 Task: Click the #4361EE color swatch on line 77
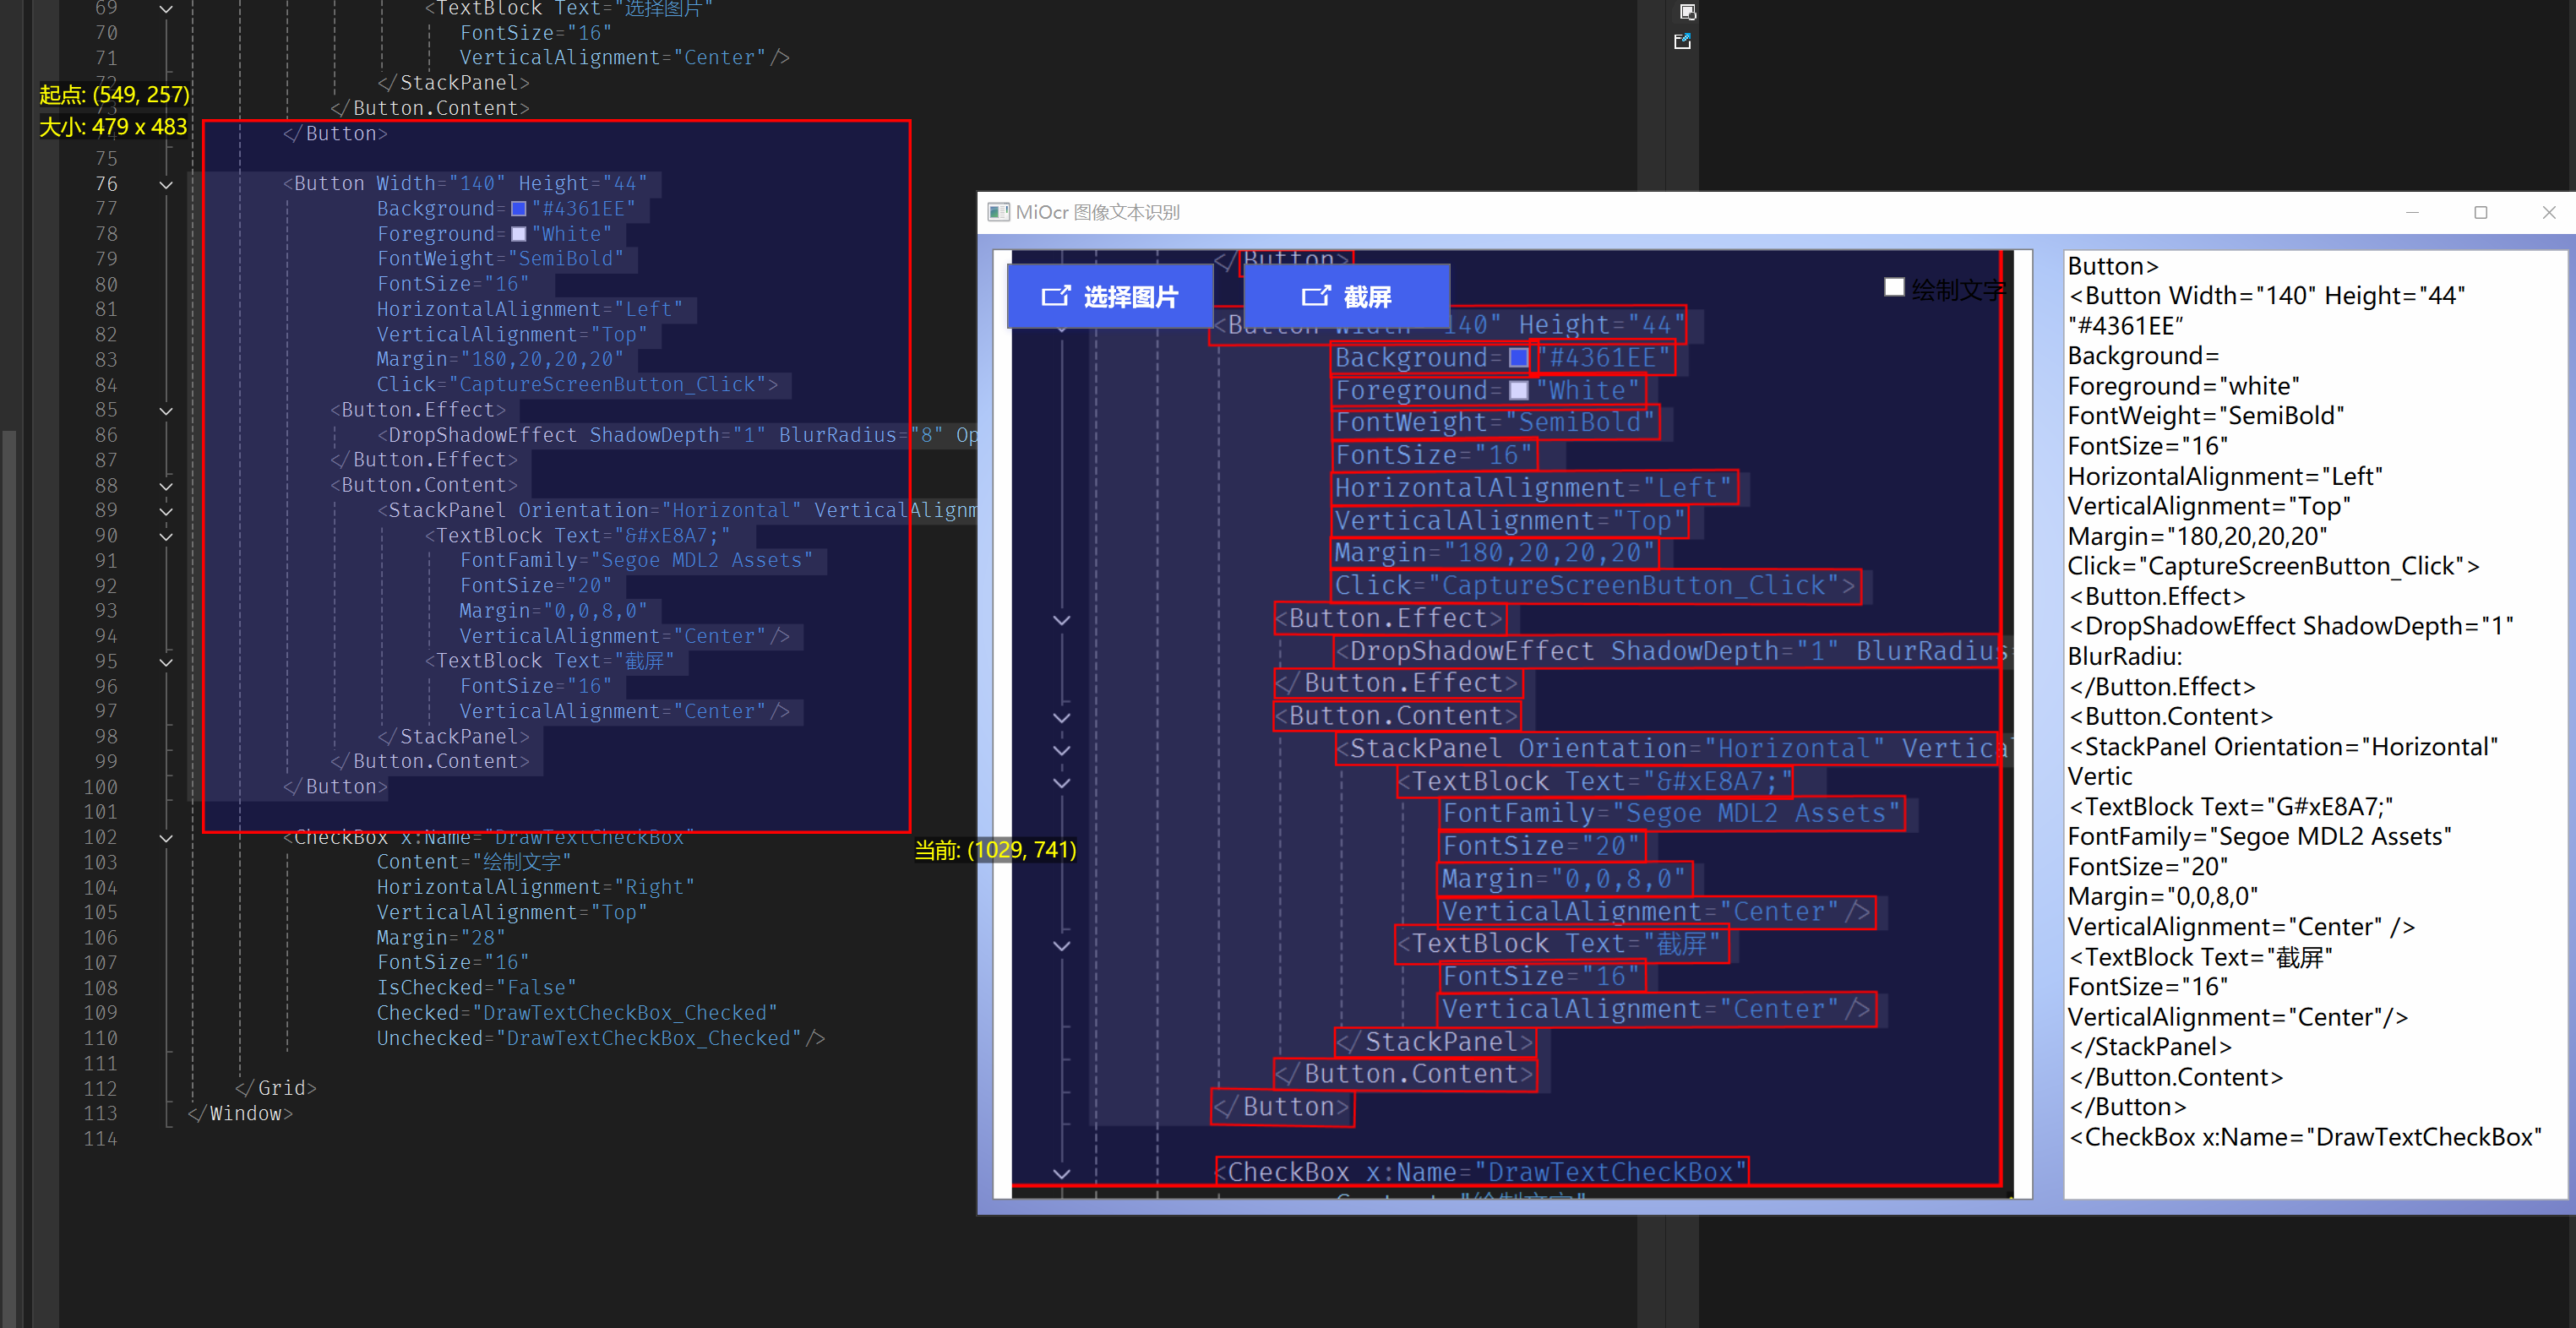[518, 209]
